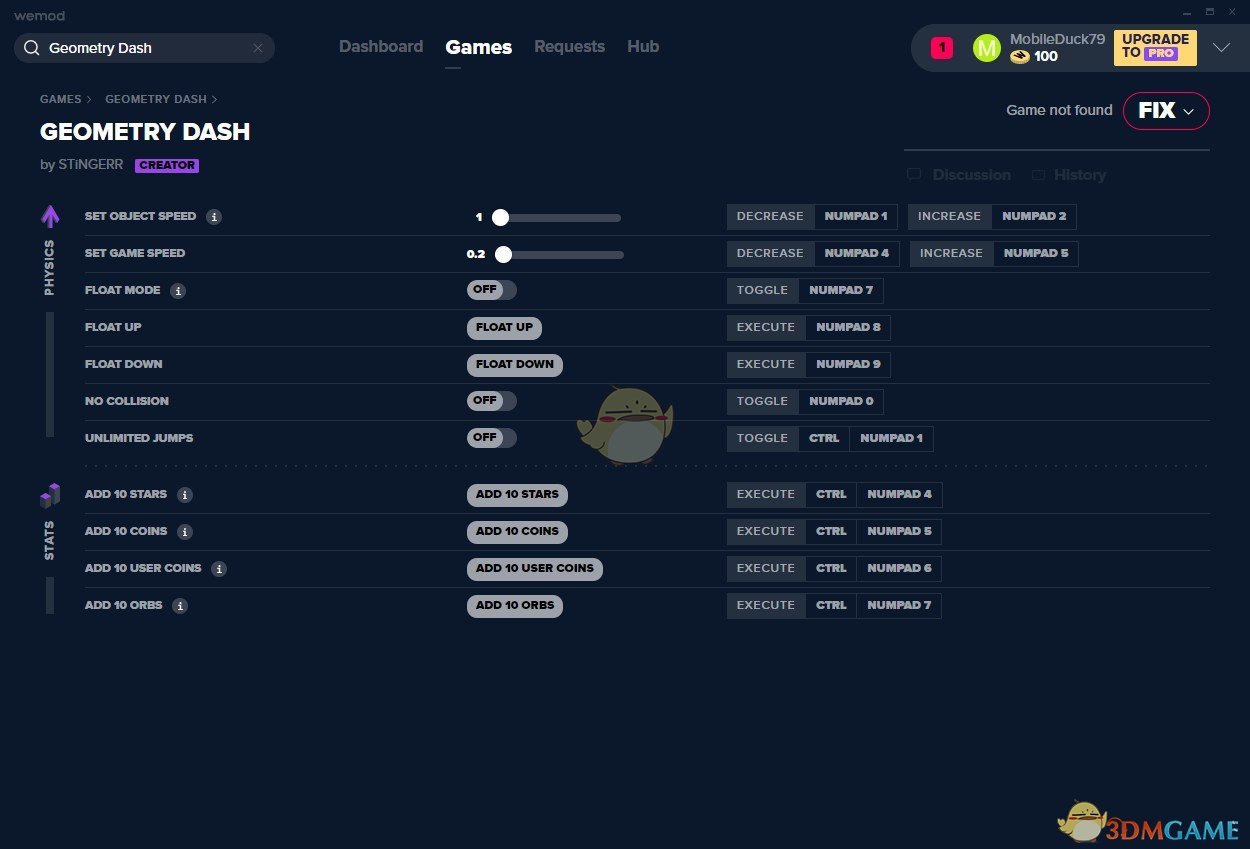The height and width of the screenshot is (849, 1250).
Task: Go to the Hub tab
Action: [643, 47]
